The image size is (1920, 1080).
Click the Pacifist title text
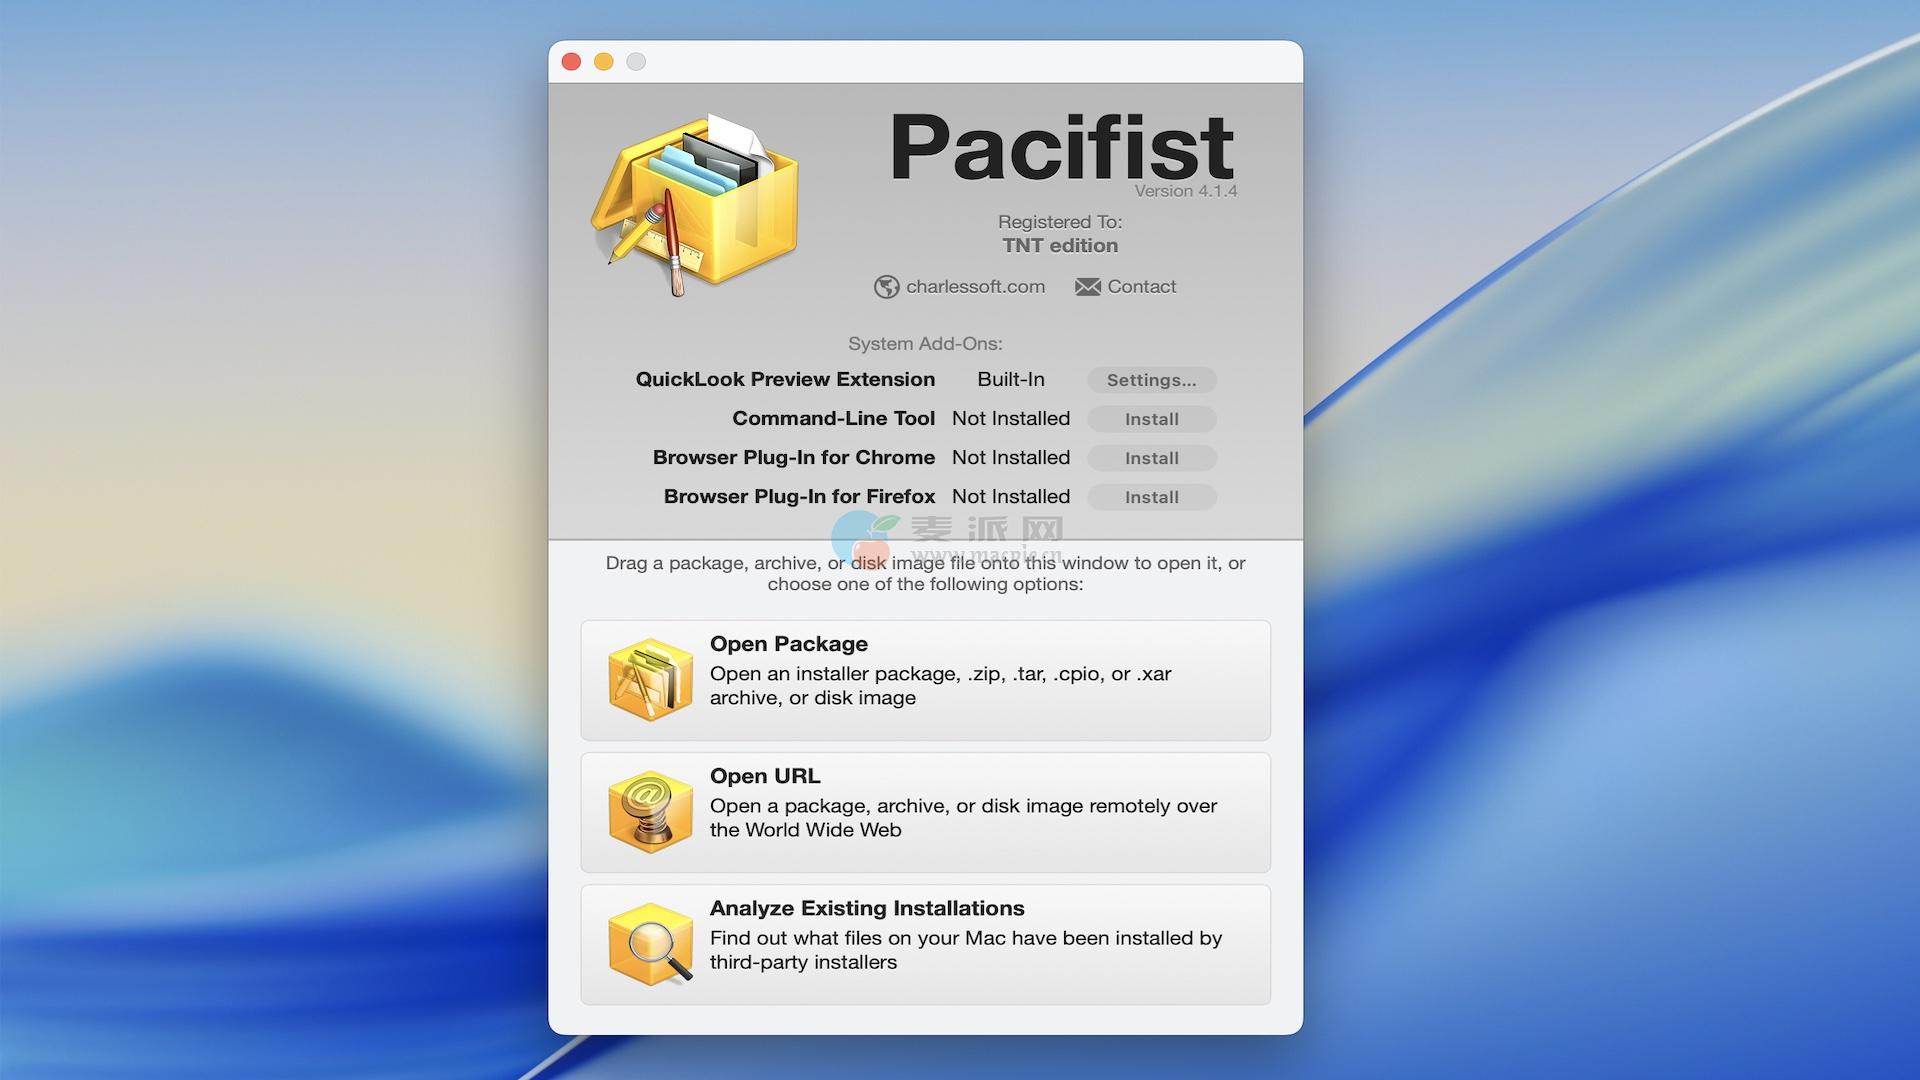1061,148
